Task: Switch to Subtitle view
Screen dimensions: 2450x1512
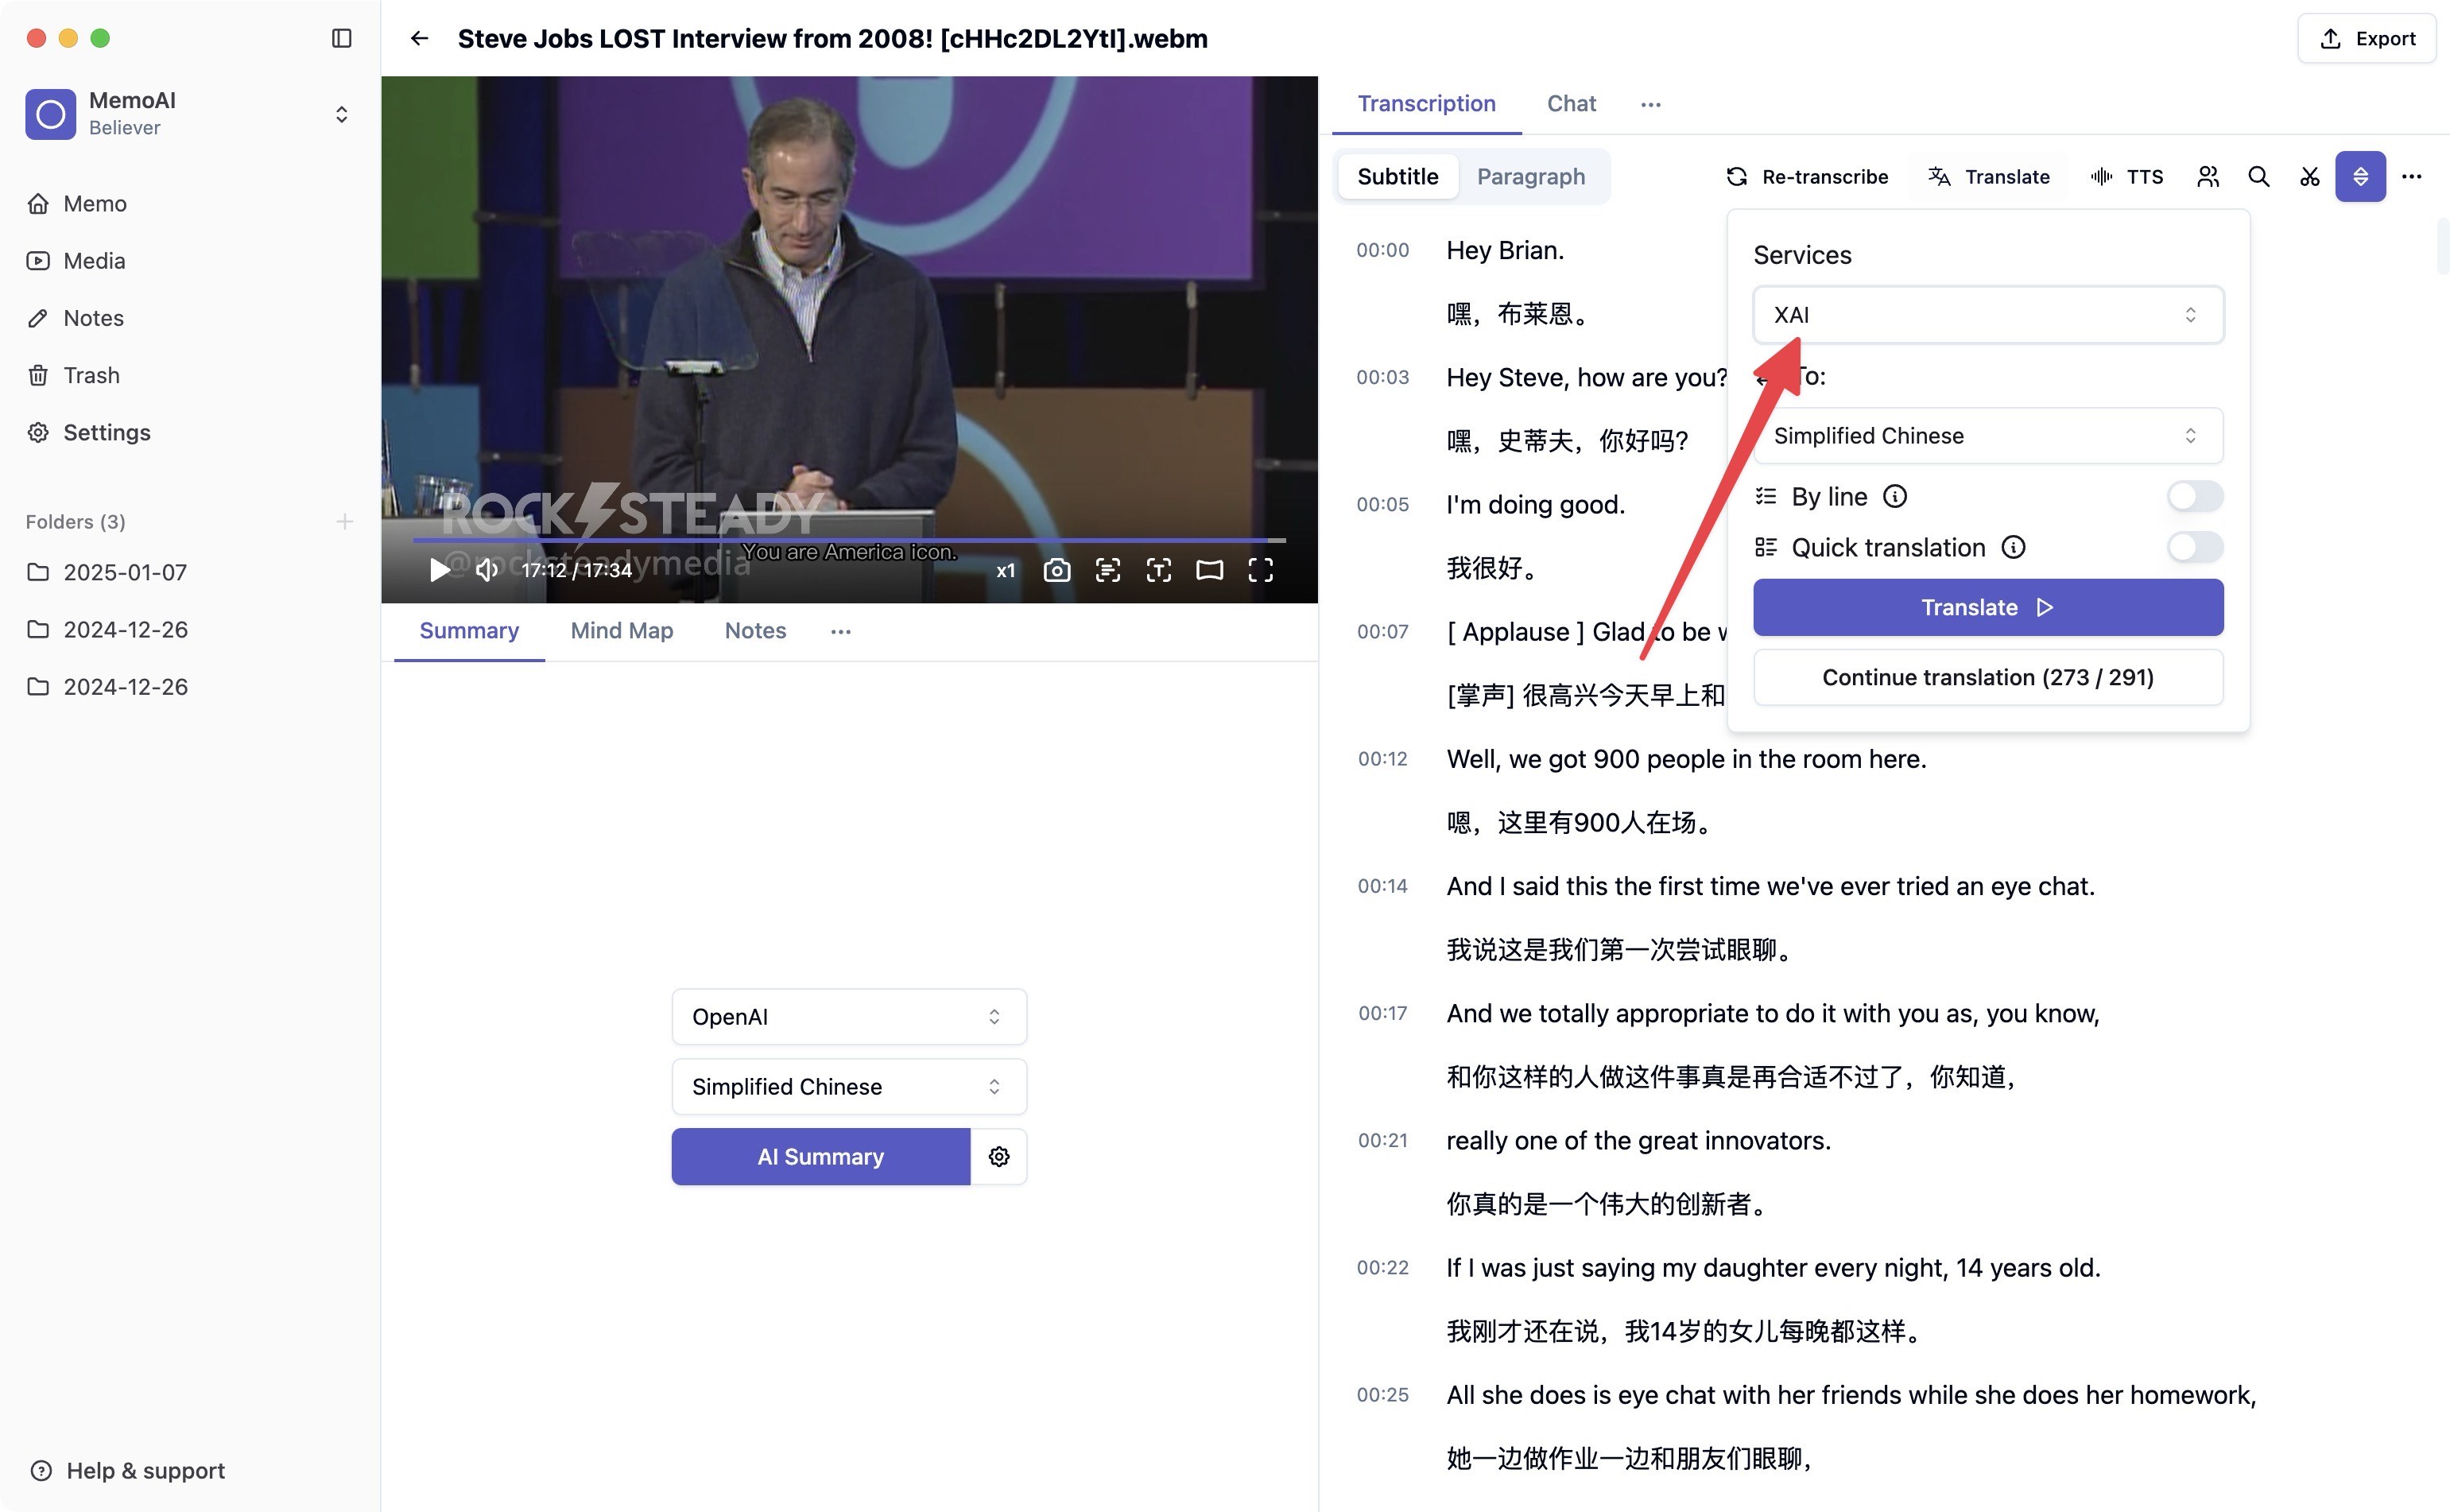Action: (x=1397, y=177)
